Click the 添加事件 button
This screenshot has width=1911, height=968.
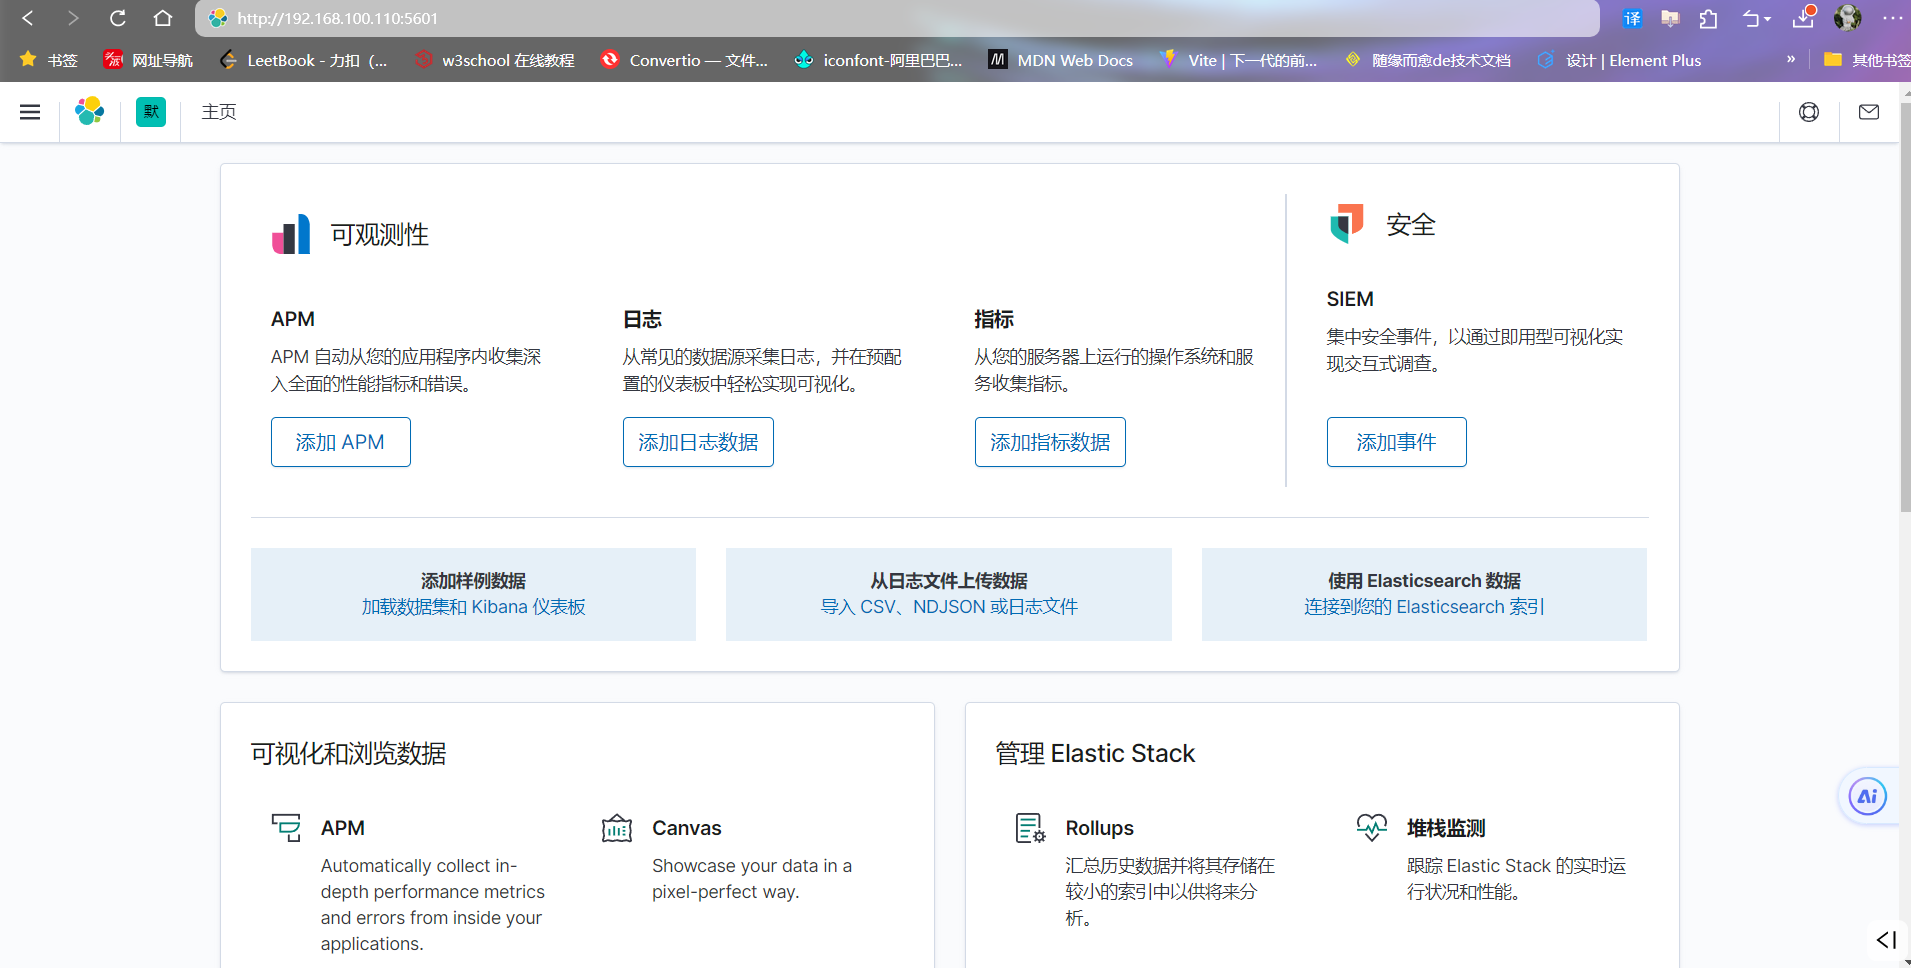1397,442
